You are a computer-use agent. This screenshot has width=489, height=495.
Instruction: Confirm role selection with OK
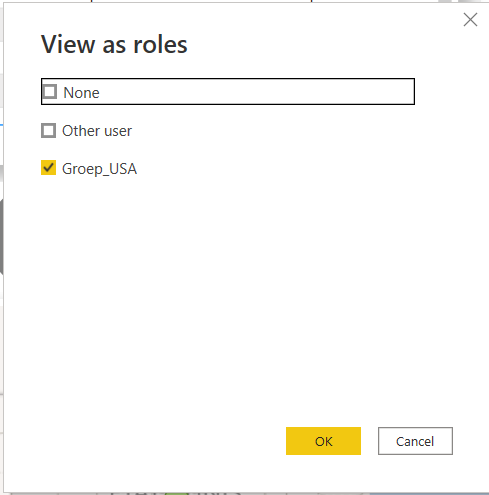[323, 441]
